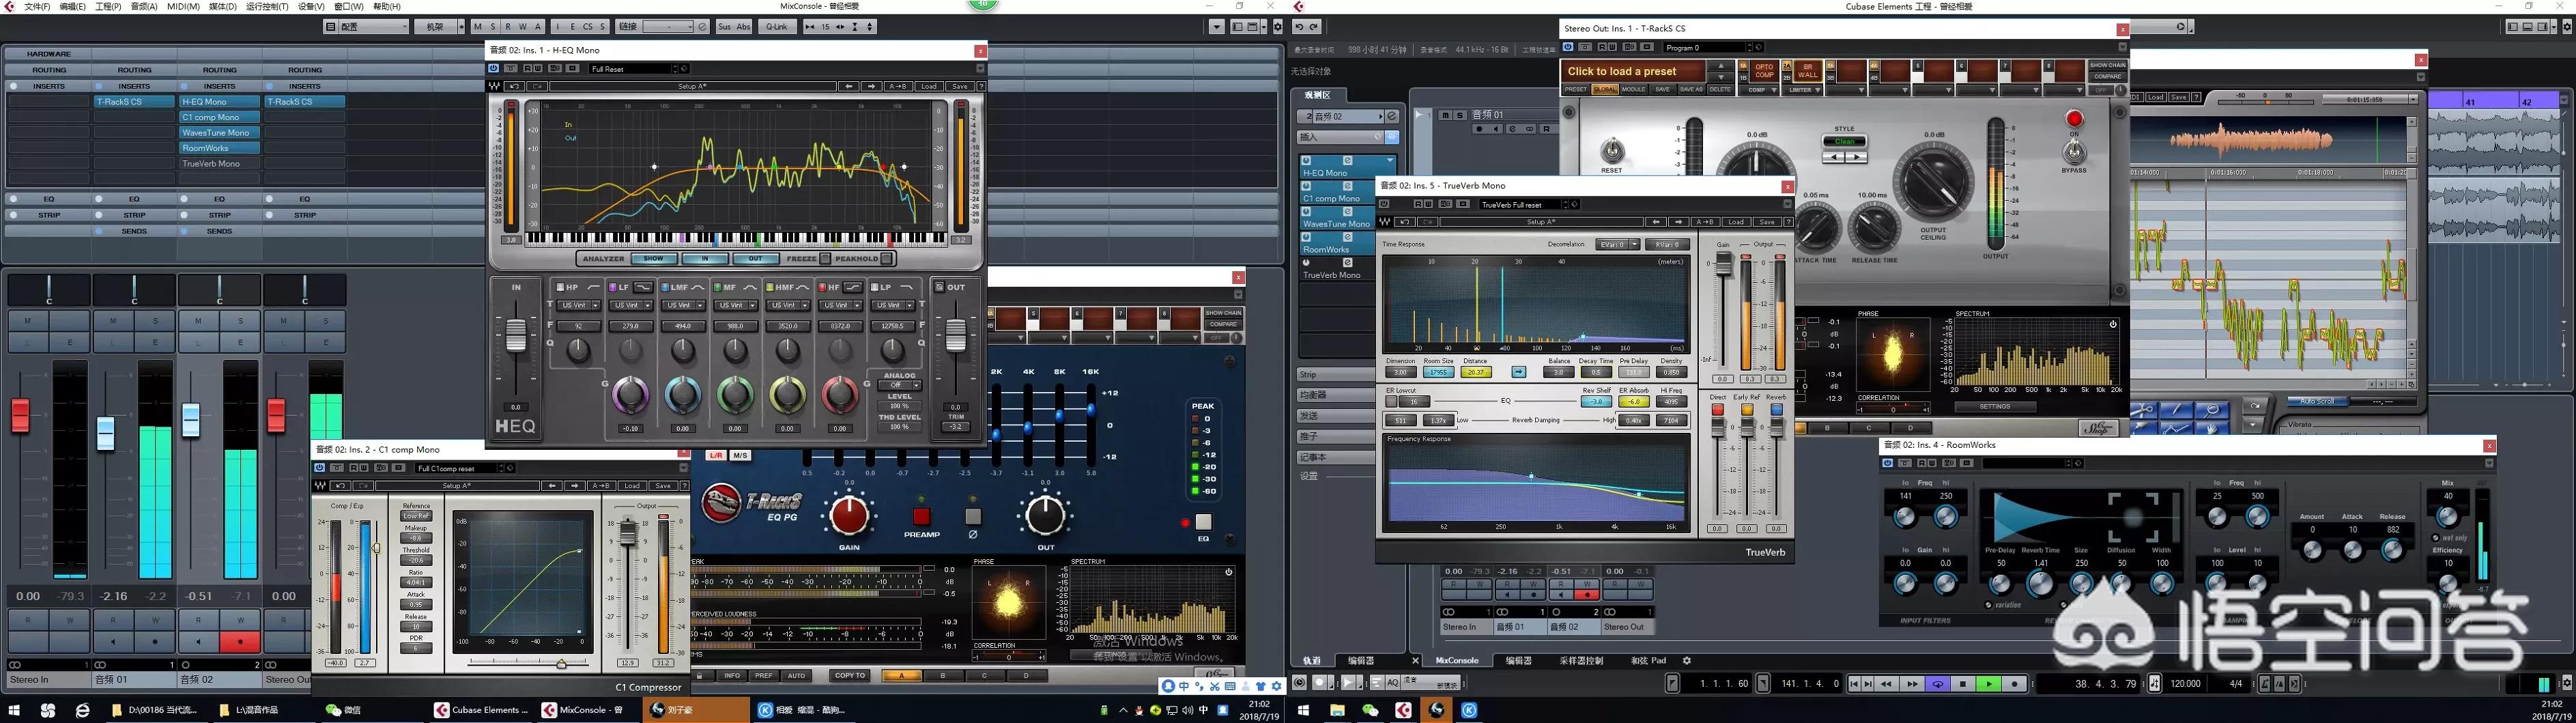2576x723 pixels.
Task: Enable the PEAKHOLD analyzer checkbox
Action: click(x=887, y=259)
